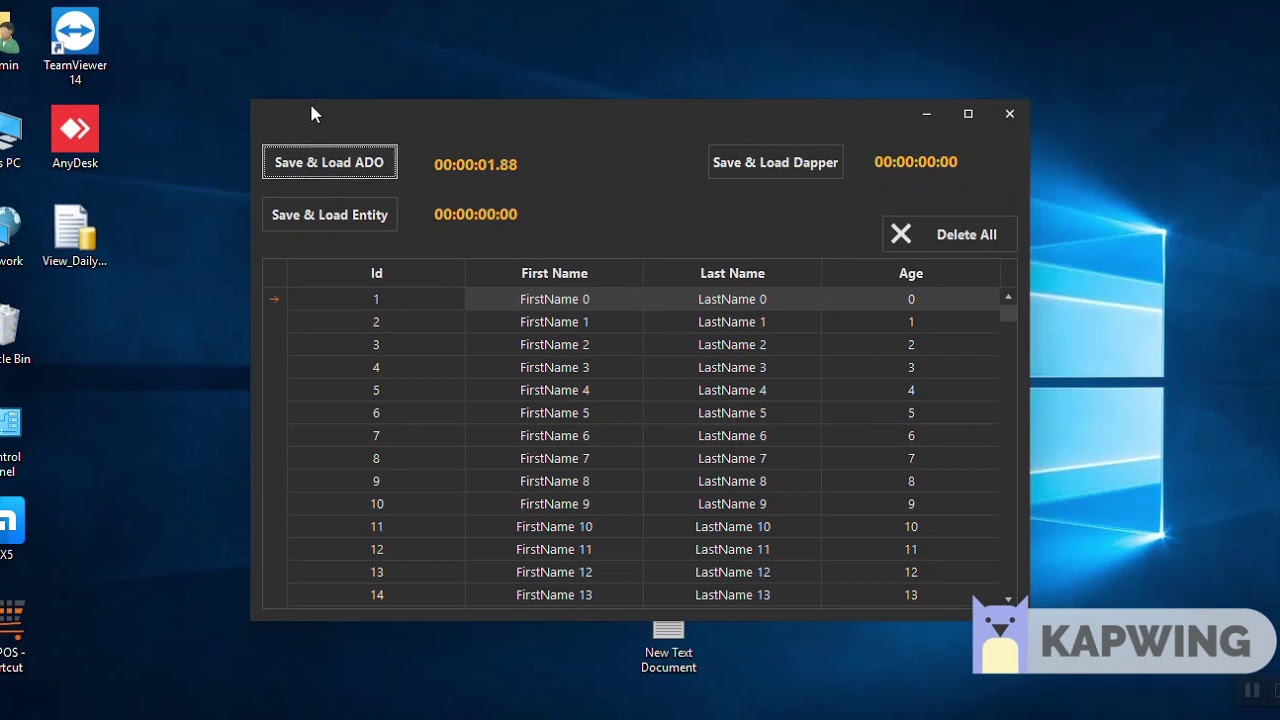Click the grid scrollbar up arrow
Screen dimensions: 1280x720
tap(1008, 297)
